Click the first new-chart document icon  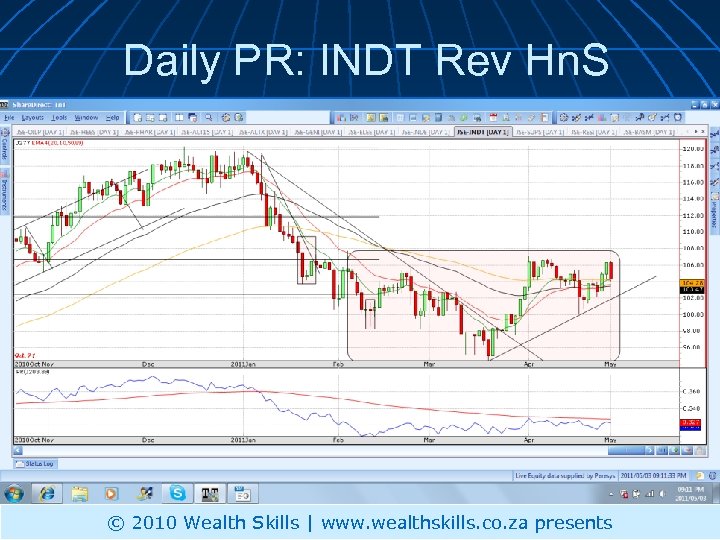click(x=138, y=118)
